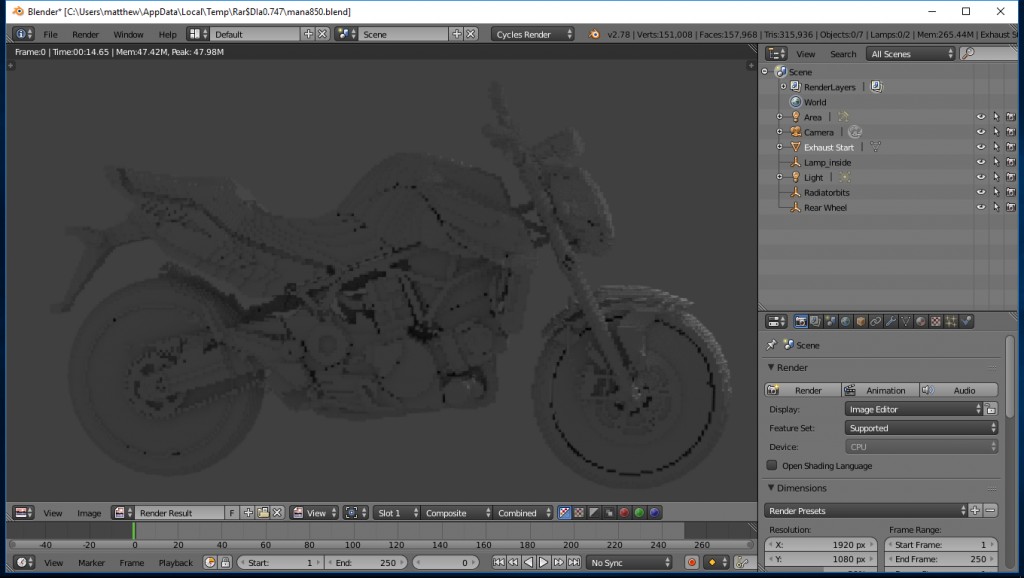Click the green current frame marker on timeline
The image size is (1024, 578).
tap(134, 528)
